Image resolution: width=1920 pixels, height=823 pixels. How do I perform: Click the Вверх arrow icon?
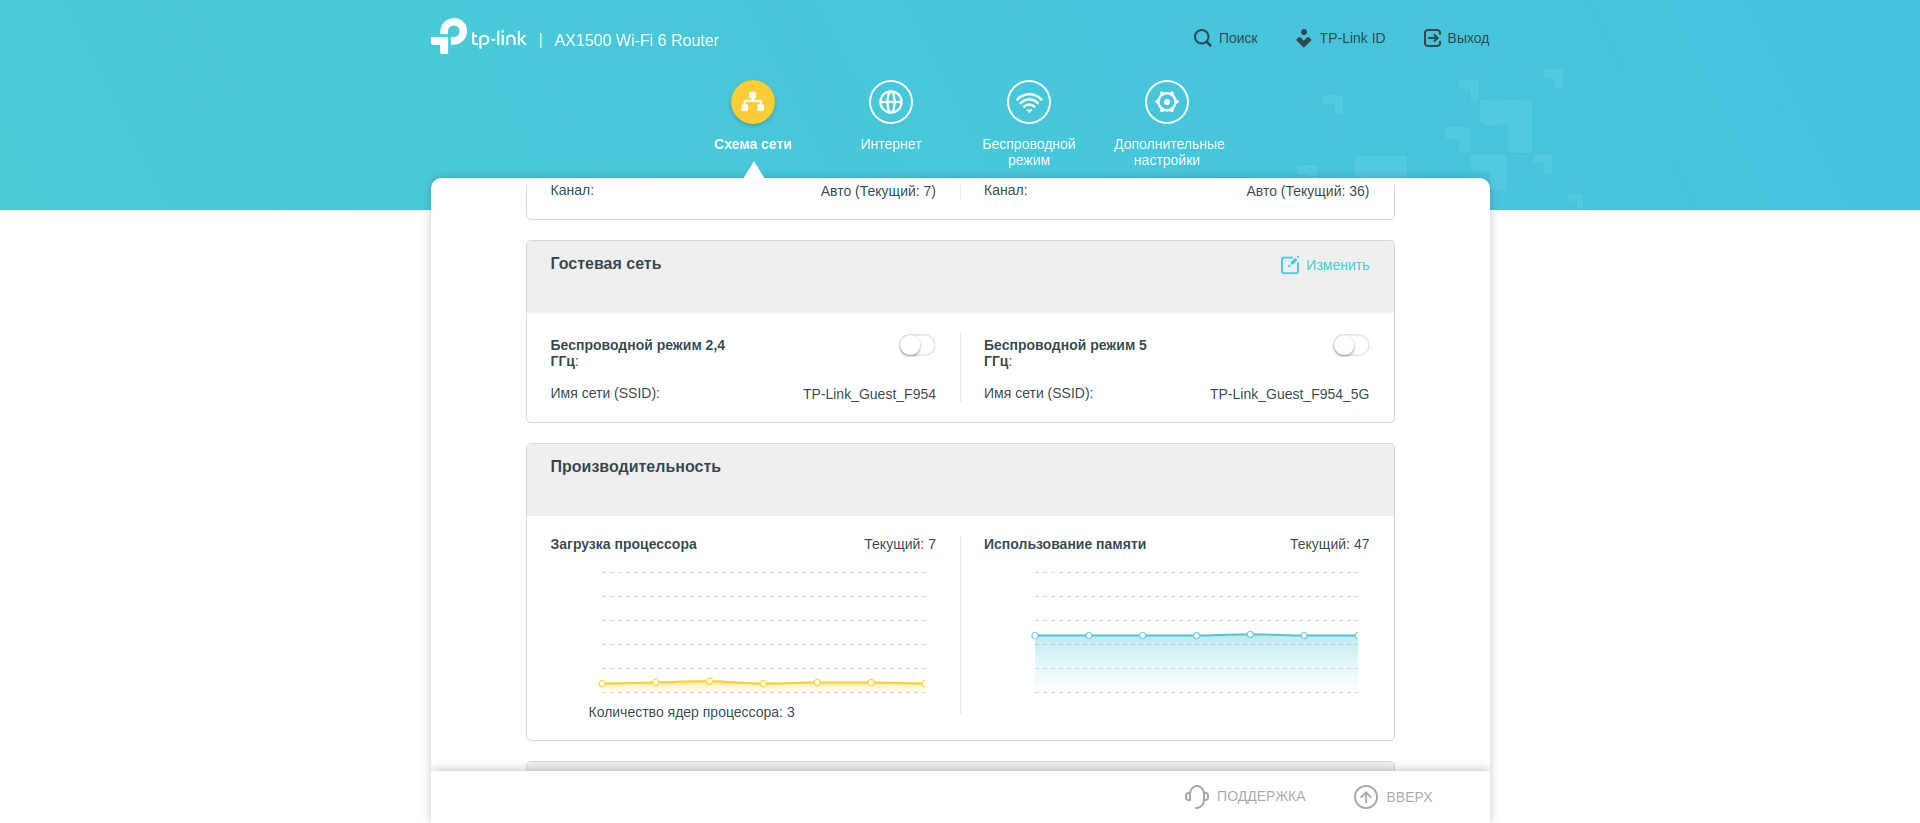click(1365, 796)
